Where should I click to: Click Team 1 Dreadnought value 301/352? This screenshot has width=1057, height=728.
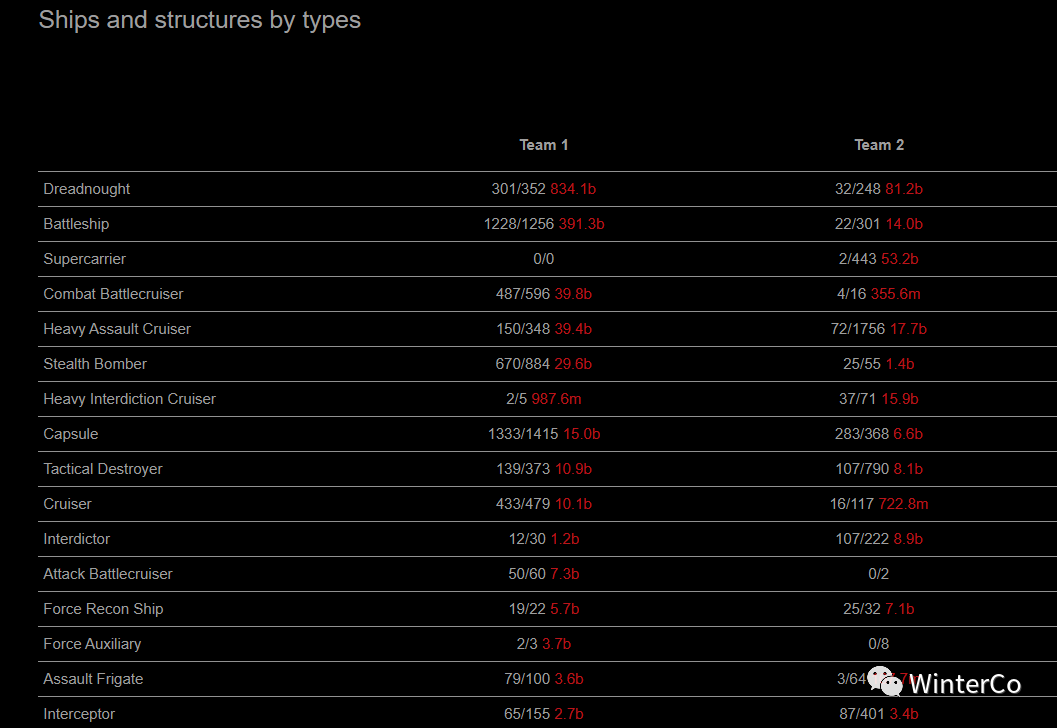(518, 189)
